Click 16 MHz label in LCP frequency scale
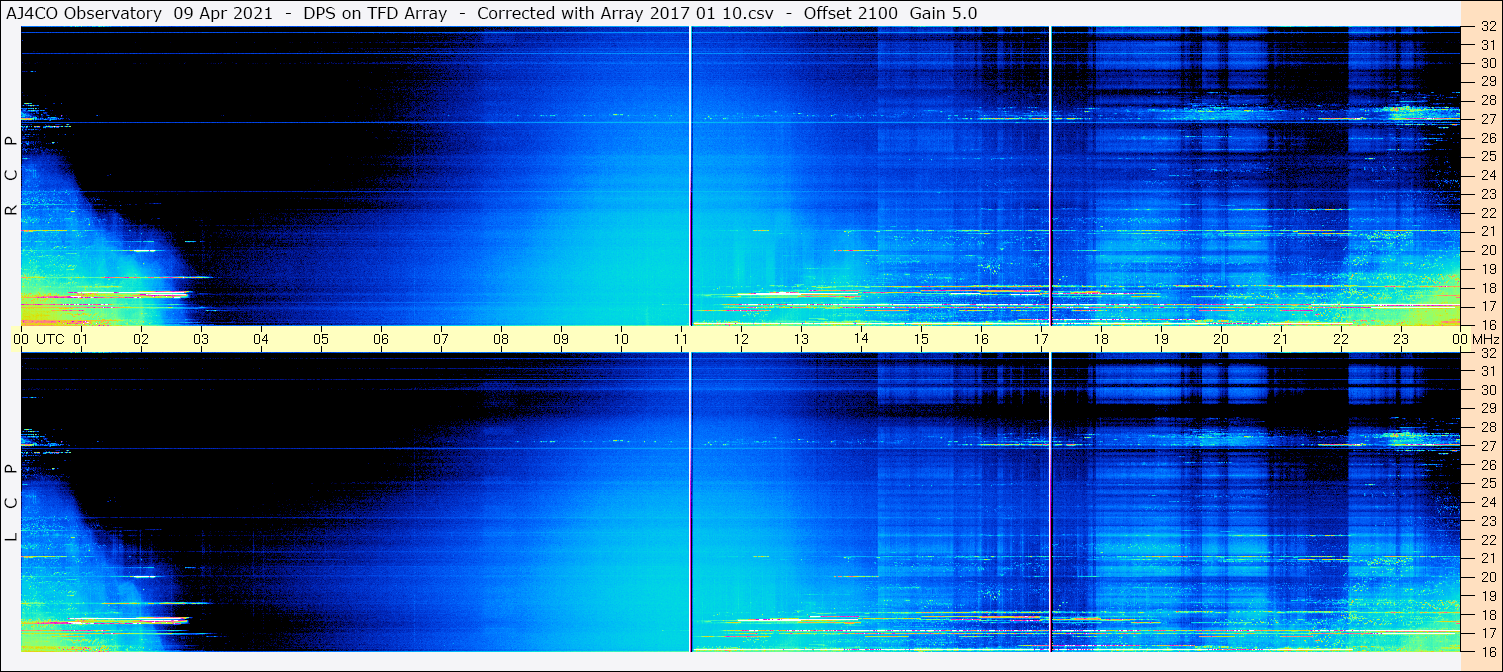This screenshot has height=672, width=1503. pos(1487,651)
